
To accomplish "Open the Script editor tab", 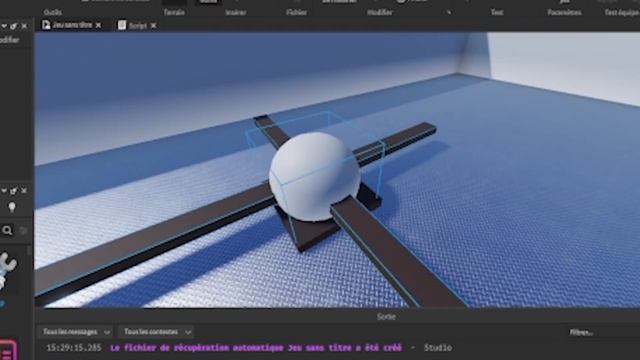I will pyautogui.click(x=137, y=25).
